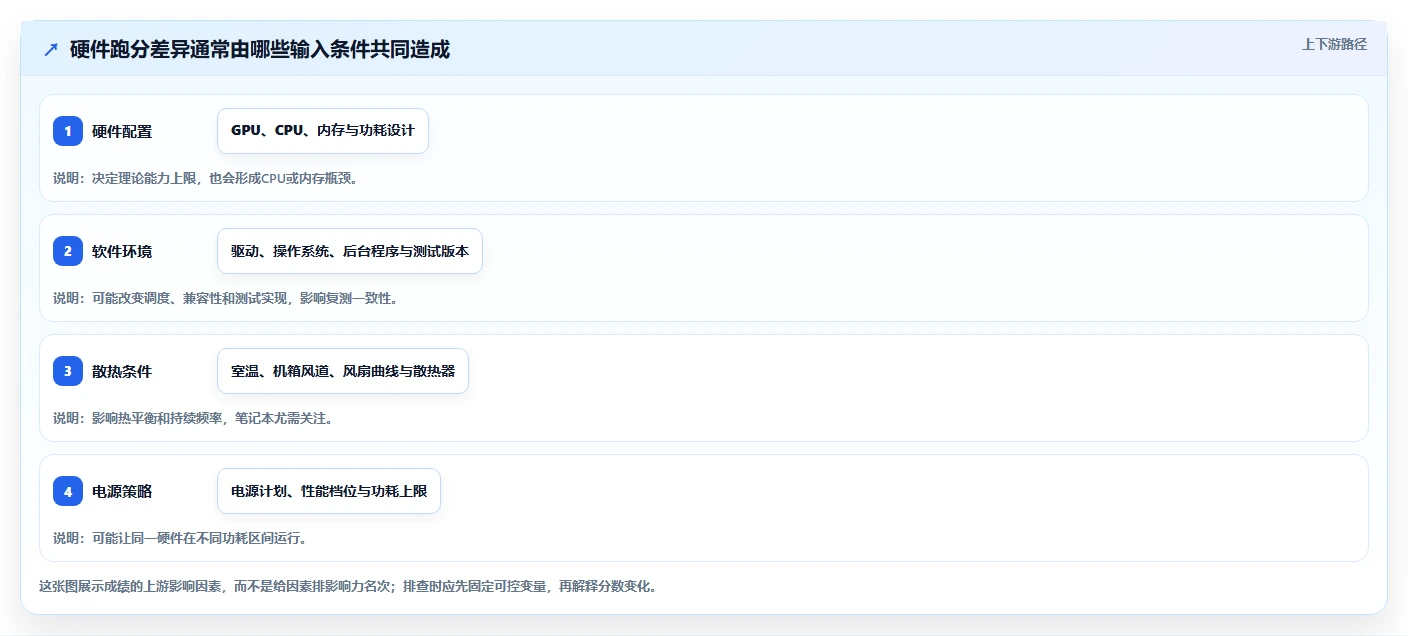Select the 驱动、操作系统、后台程序与测试版本 chip
Viewport: 1408px width, 636px height.
pyautogui.click(x=350, y=251)
